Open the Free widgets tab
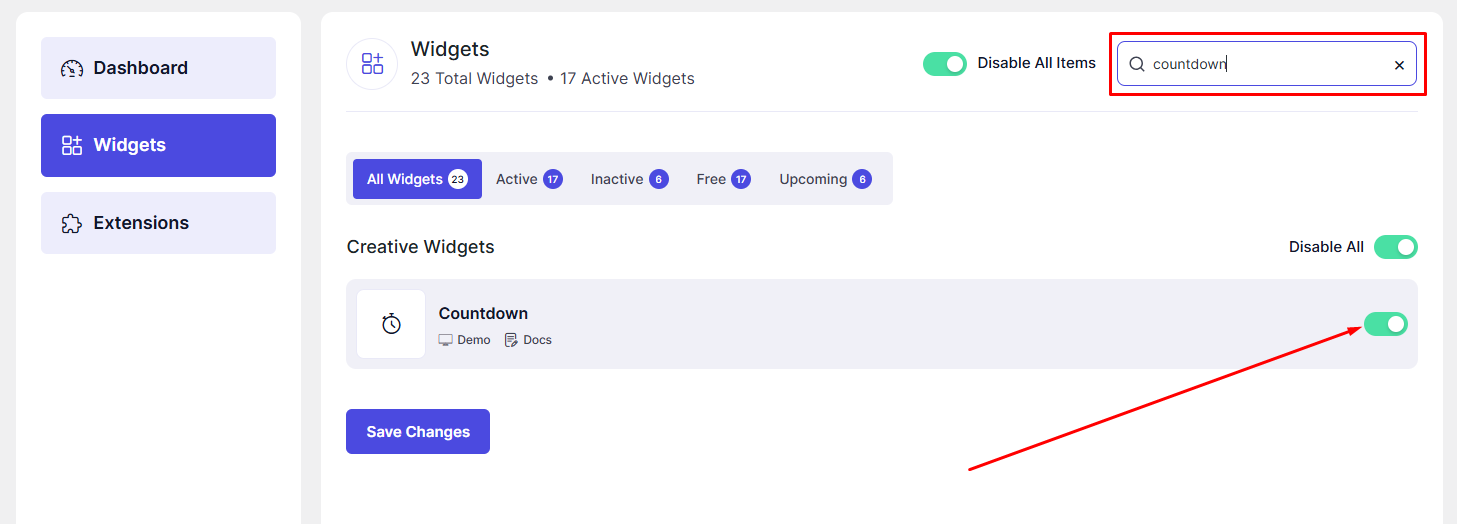Viewport: 1457px width, 524px height. point(723,179)
